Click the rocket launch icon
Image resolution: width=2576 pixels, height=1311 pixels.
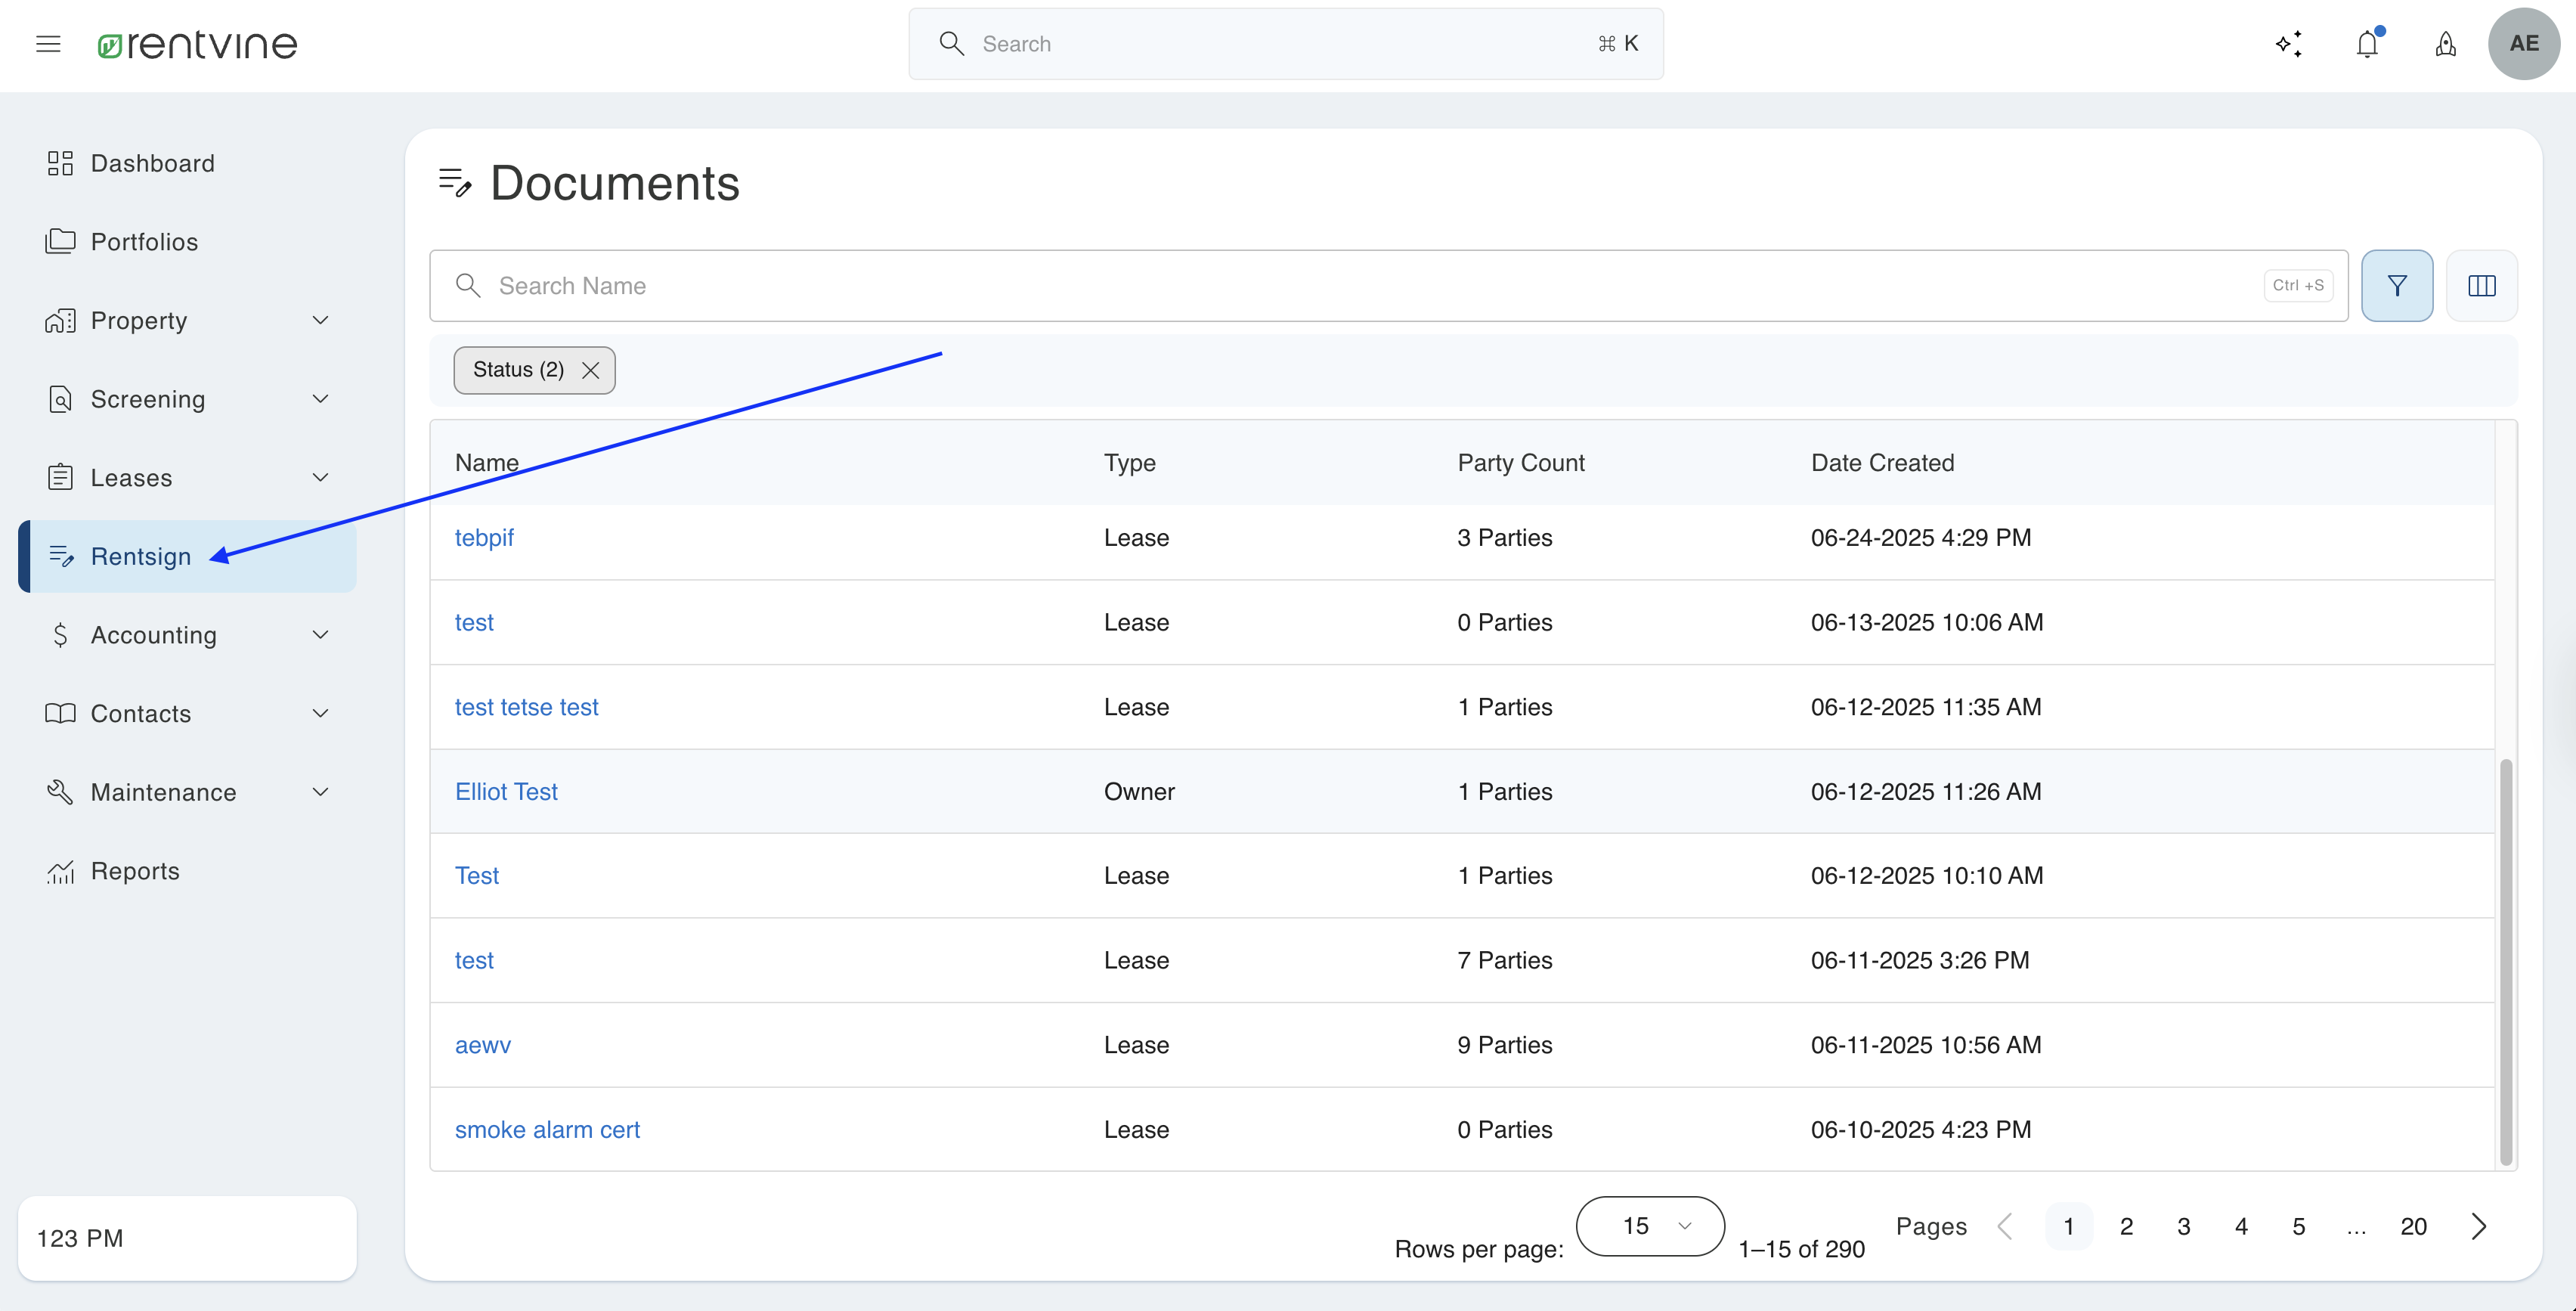[x=2445, y=44]
